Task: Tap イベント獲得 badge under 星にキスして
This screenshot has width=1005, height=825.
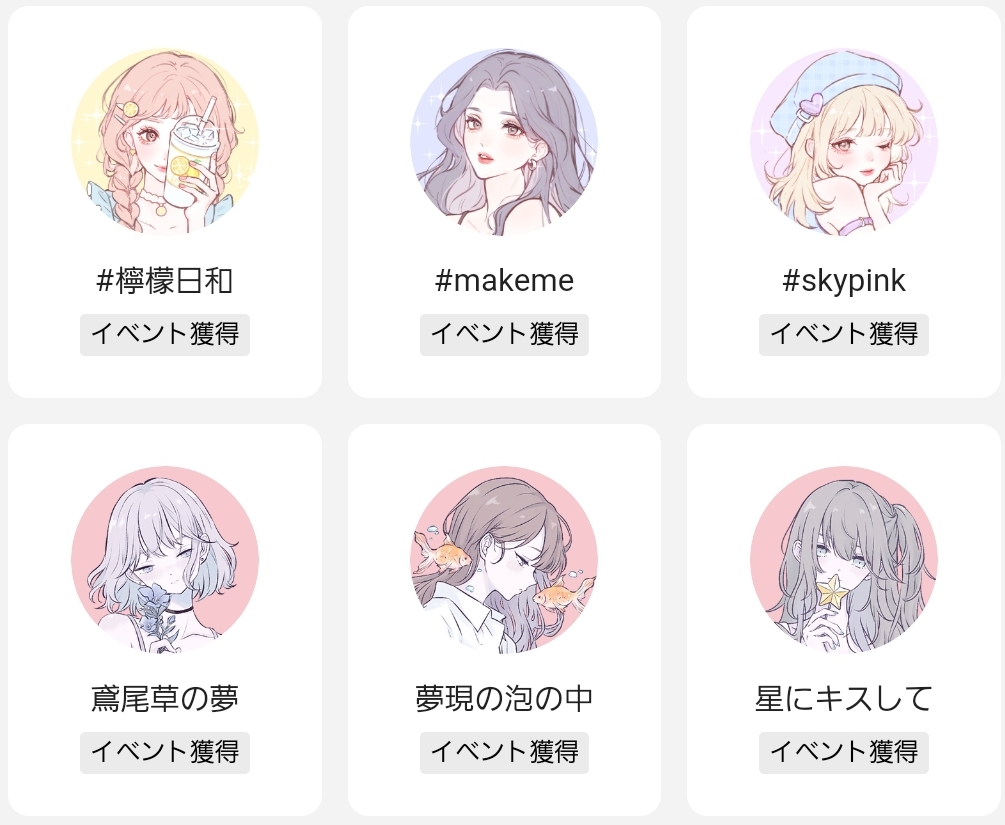Action: click(x=843, y=753)
